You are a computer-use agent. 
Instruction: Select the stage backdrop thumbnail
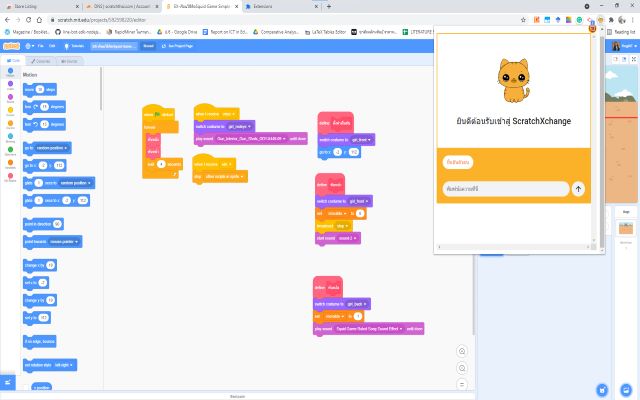coord(626,229)
